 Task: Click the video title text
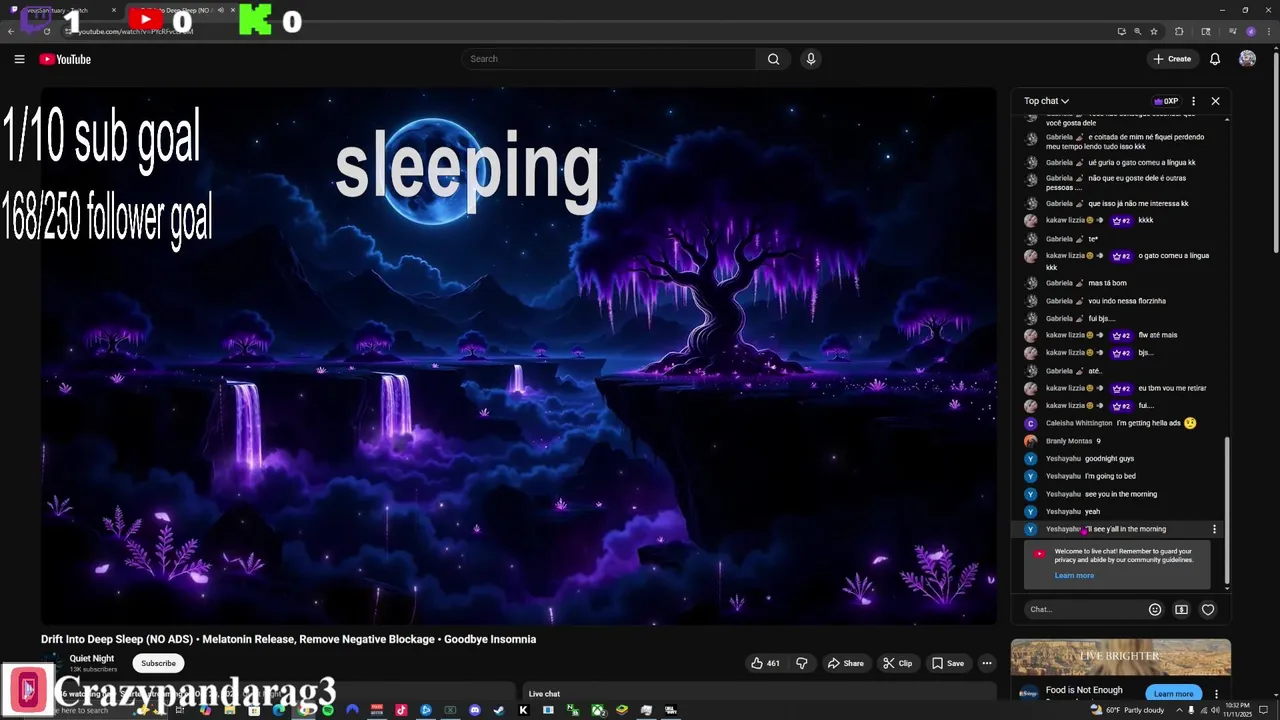[x=288, y=639]
